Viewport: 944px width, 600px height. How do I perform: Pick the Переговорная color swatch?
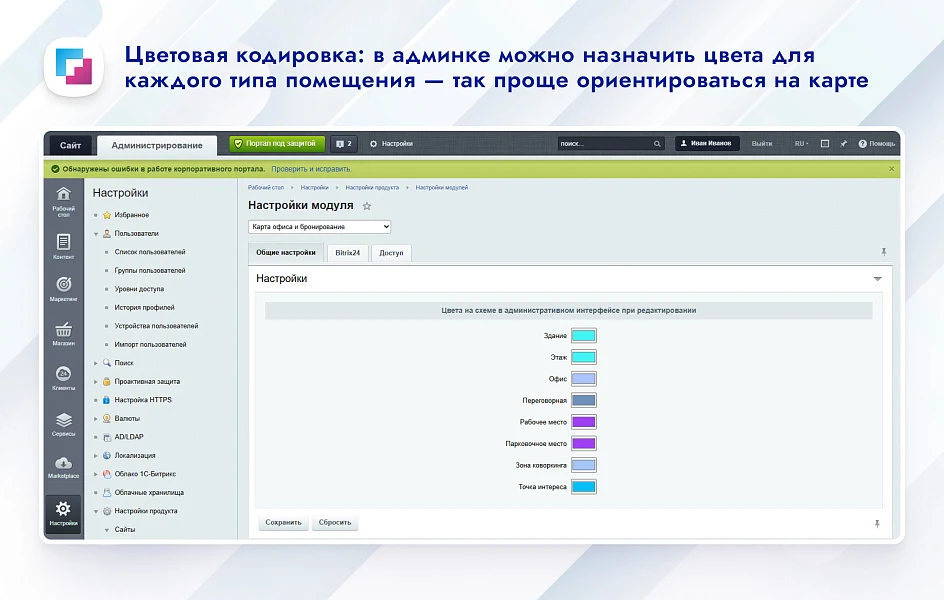[583, 401]
